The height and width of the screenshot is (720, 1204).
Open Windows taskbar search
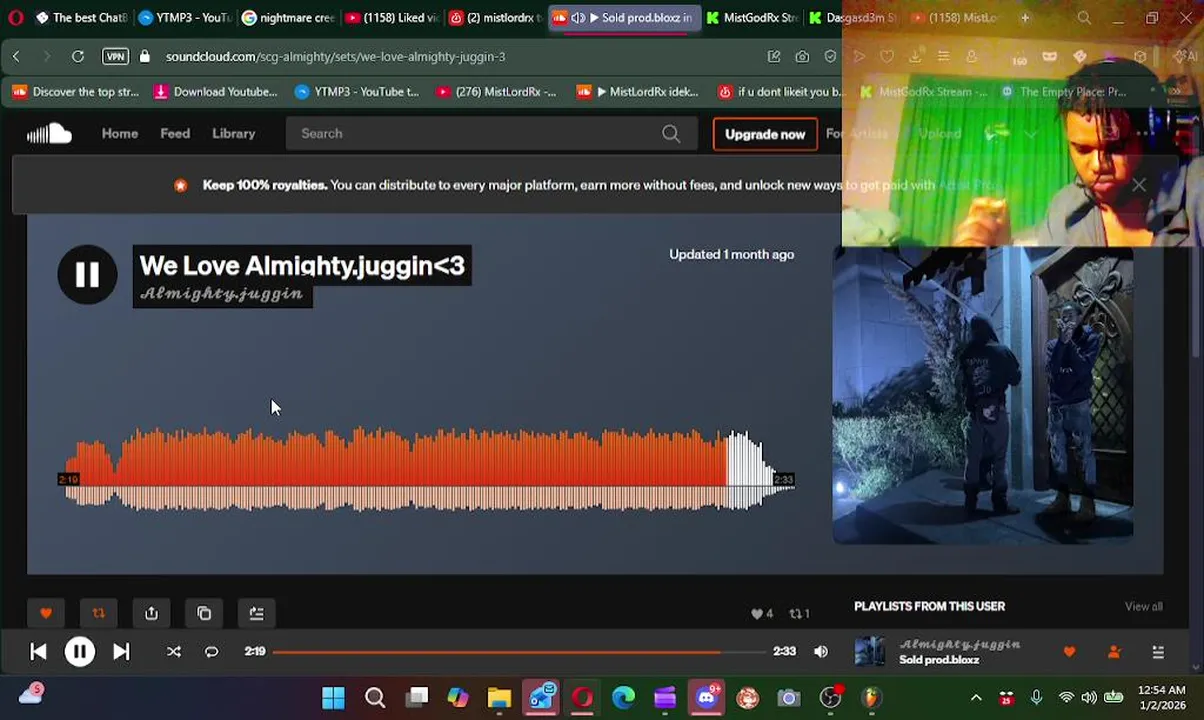pyautogui.click(x=375, y=697)
